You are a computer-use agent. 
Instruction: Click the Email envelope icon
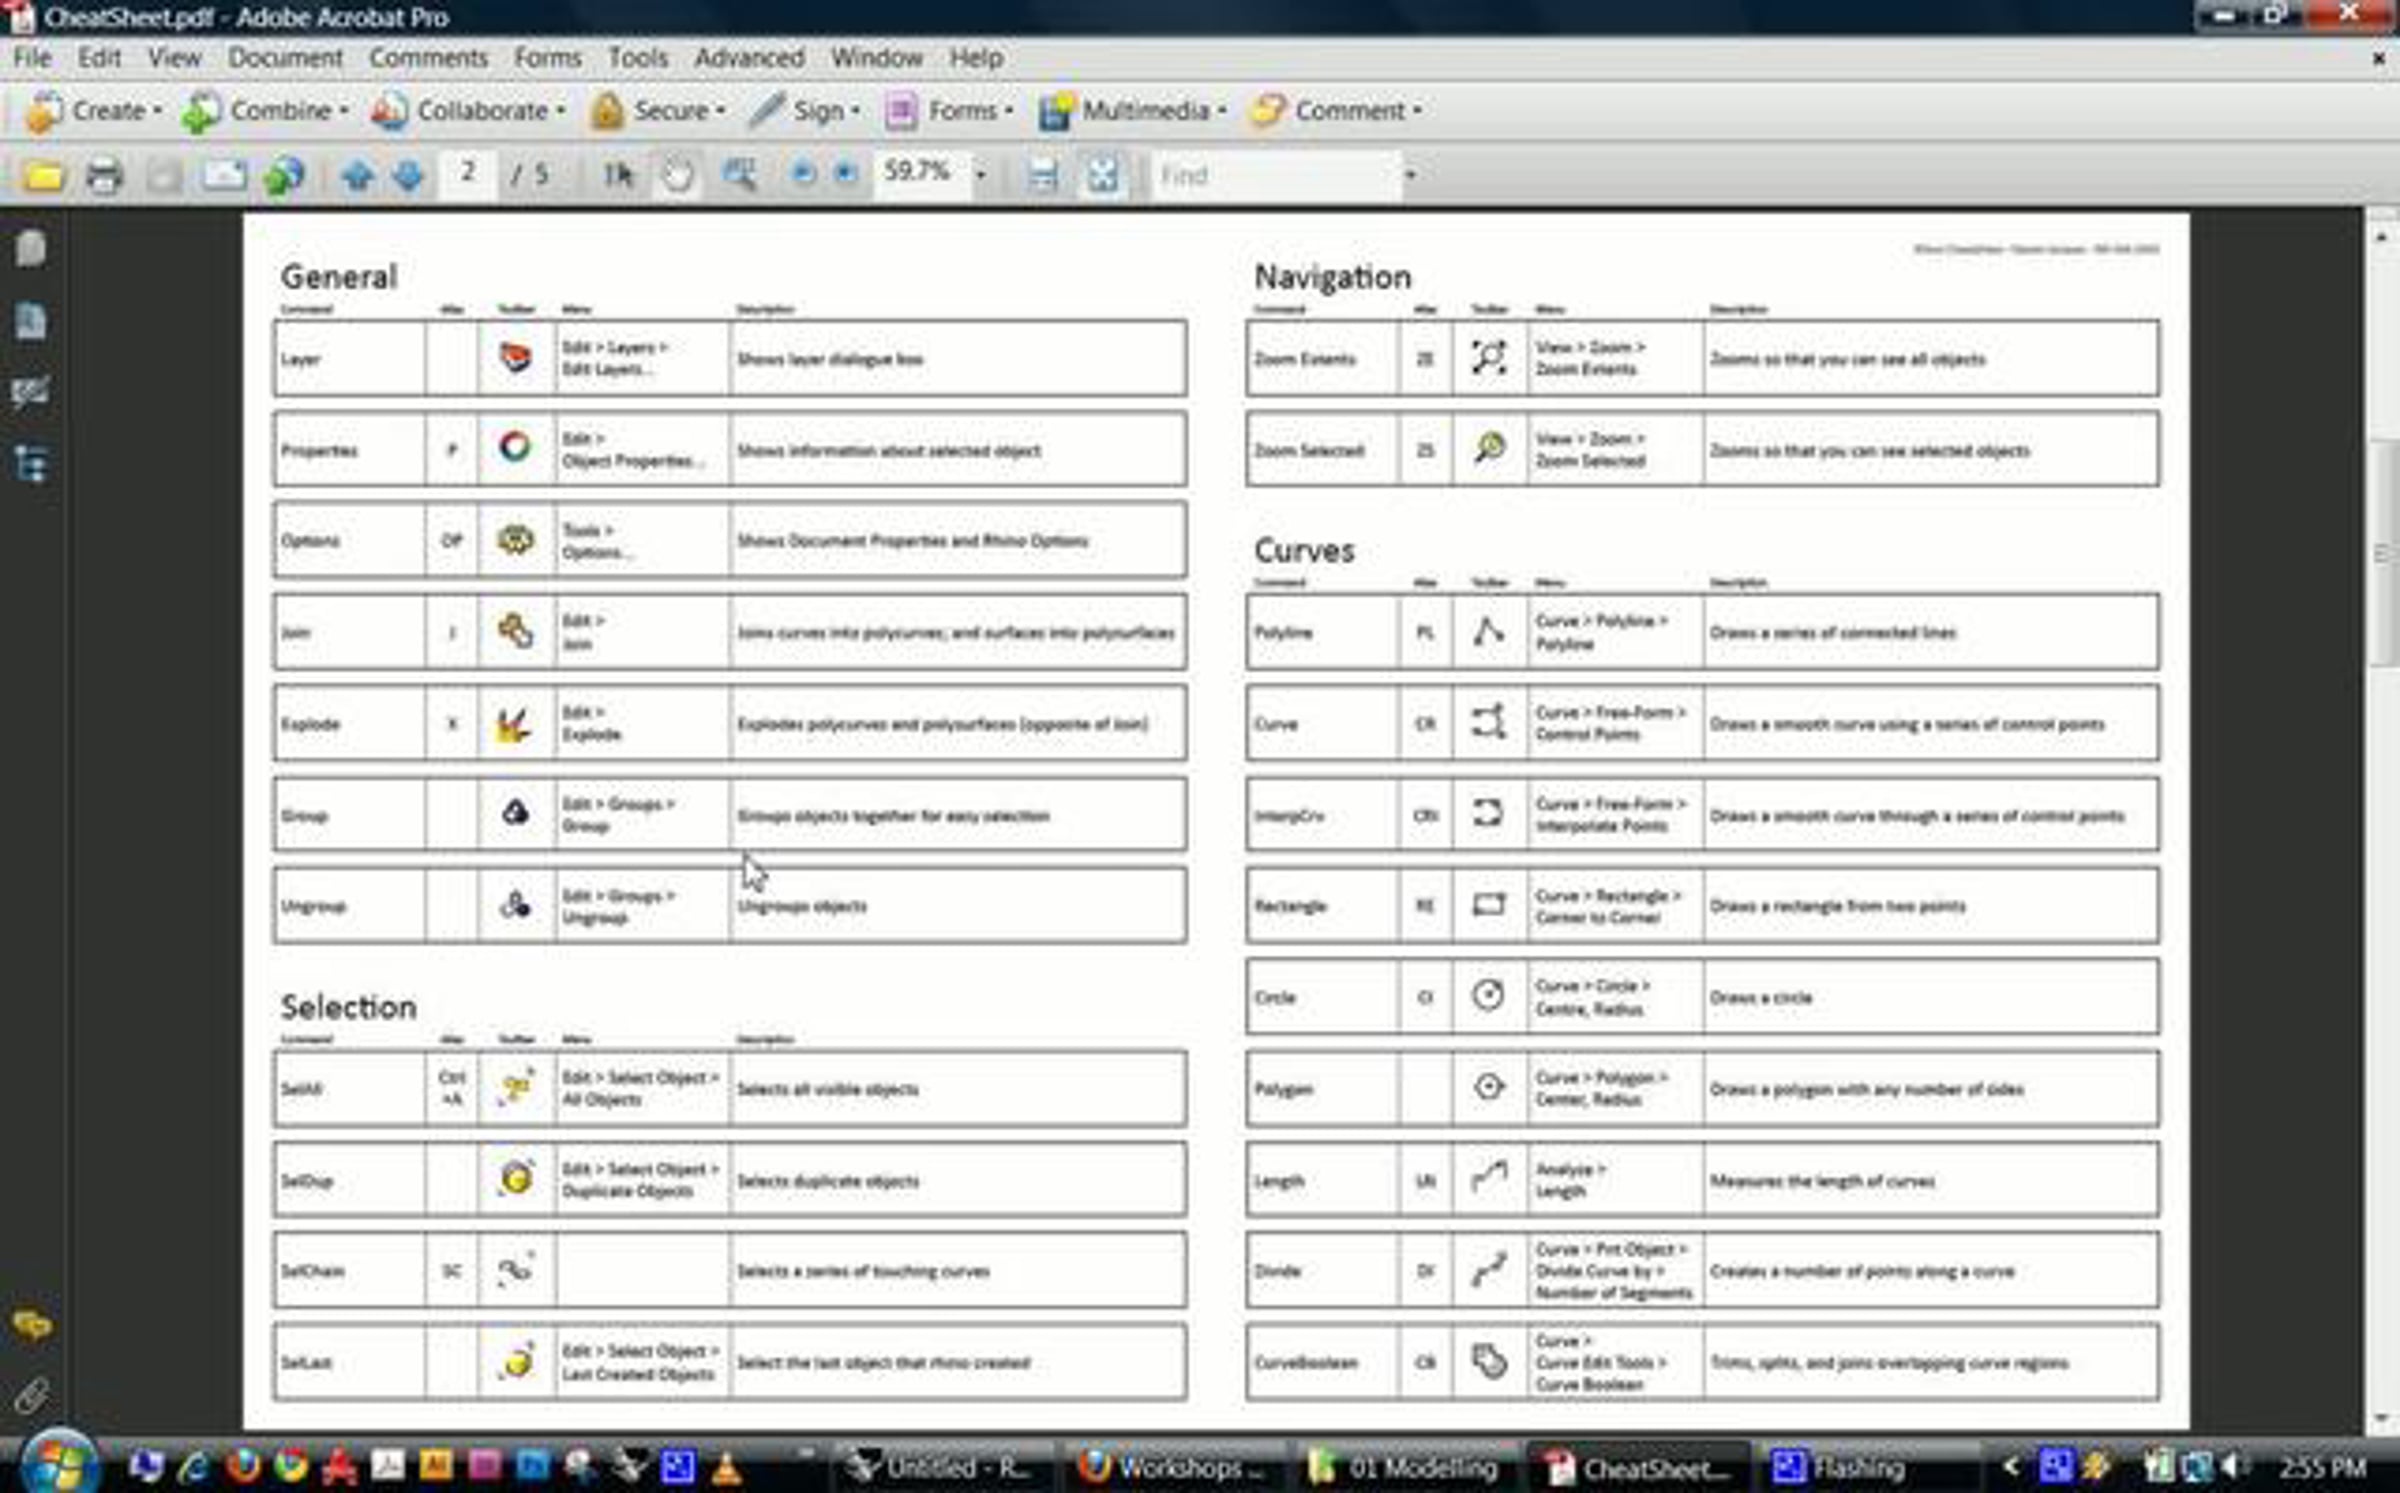pos(224,176)
